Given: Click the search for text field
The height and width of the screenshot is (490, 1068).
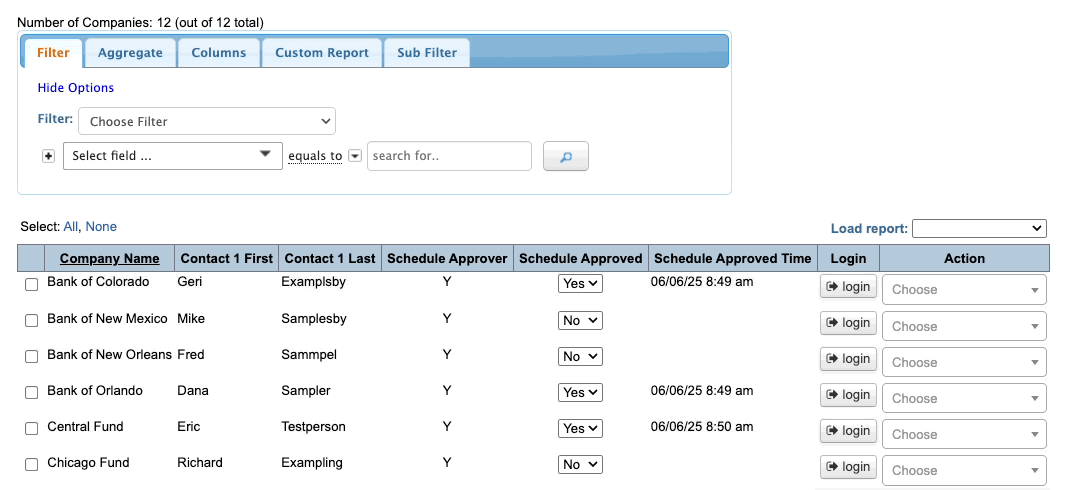Looking at the screenshot, I should click(x=449, y=156).
